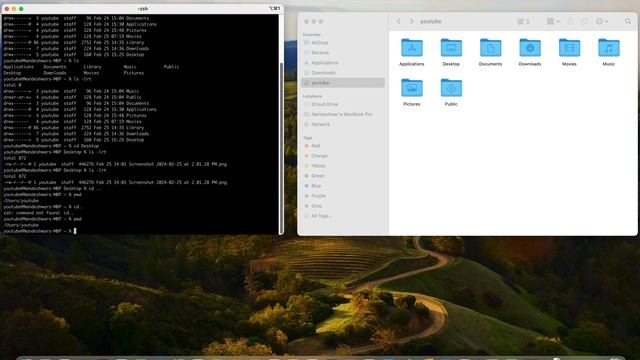Screen dimensions: 640x360
Task: Click the Terminal cursor at the last prompt
Action: (x=75, y=231)
